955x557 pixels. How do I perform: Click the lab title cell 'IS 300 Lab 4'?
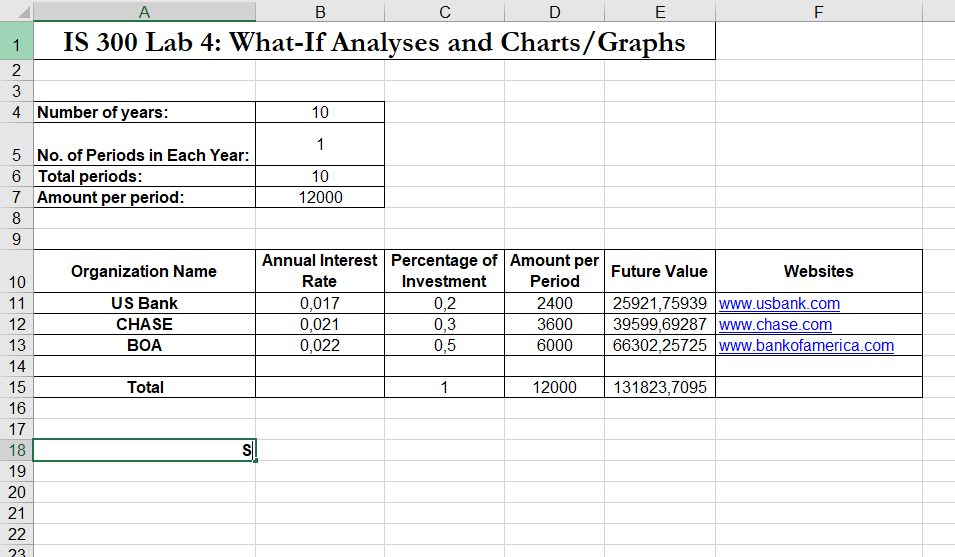coord(374,41)
